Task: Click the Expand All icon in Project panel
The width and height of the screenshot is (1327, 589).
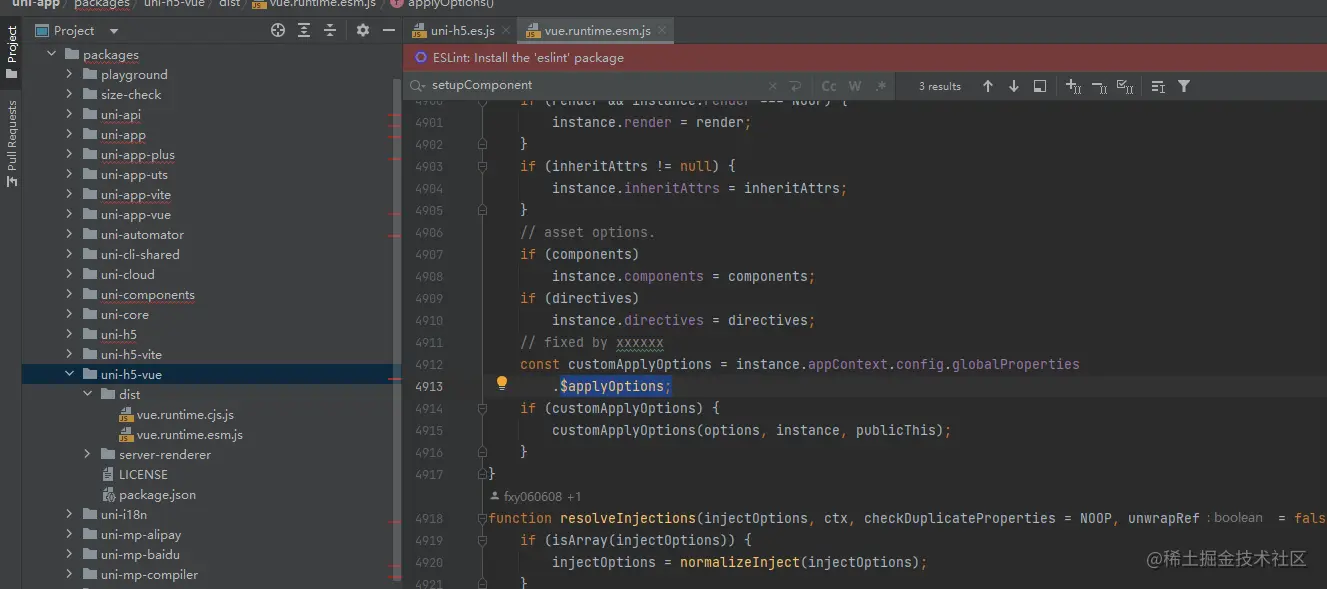Action: pyautogui.click(x=304, y=31)
